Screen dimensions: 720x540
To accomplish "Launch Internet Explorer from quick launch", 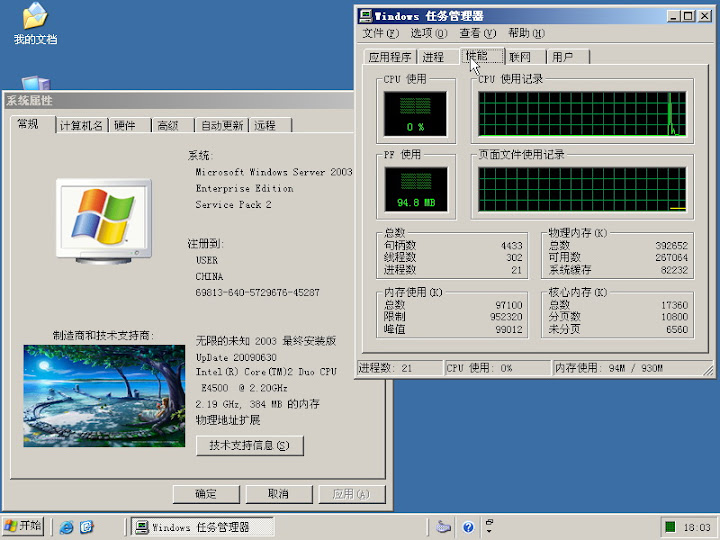I will (x=67, y=527).
